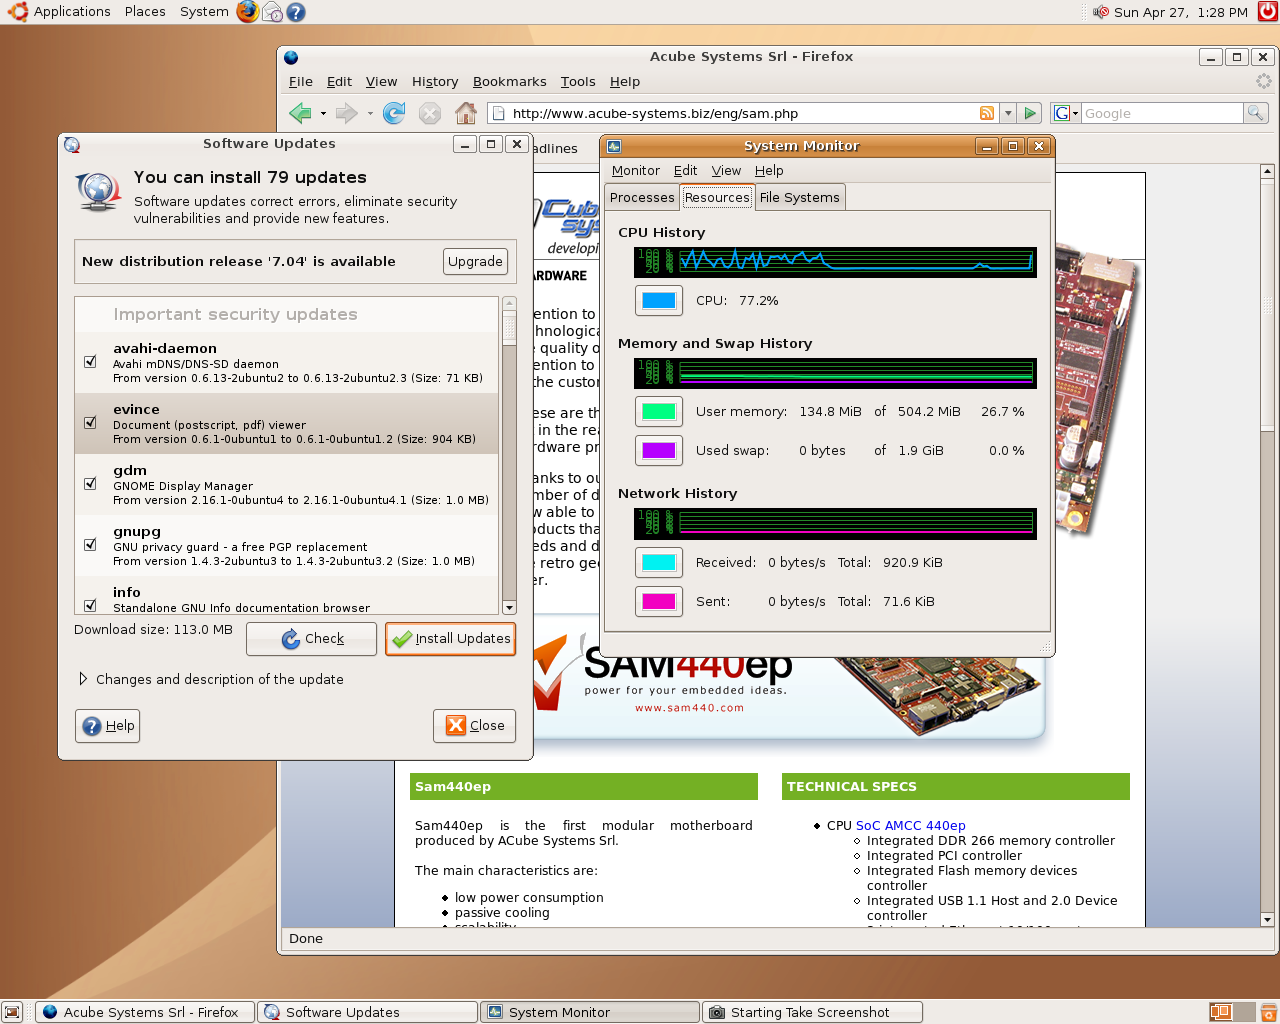Select the Resources tab

(x=717, y=197)
